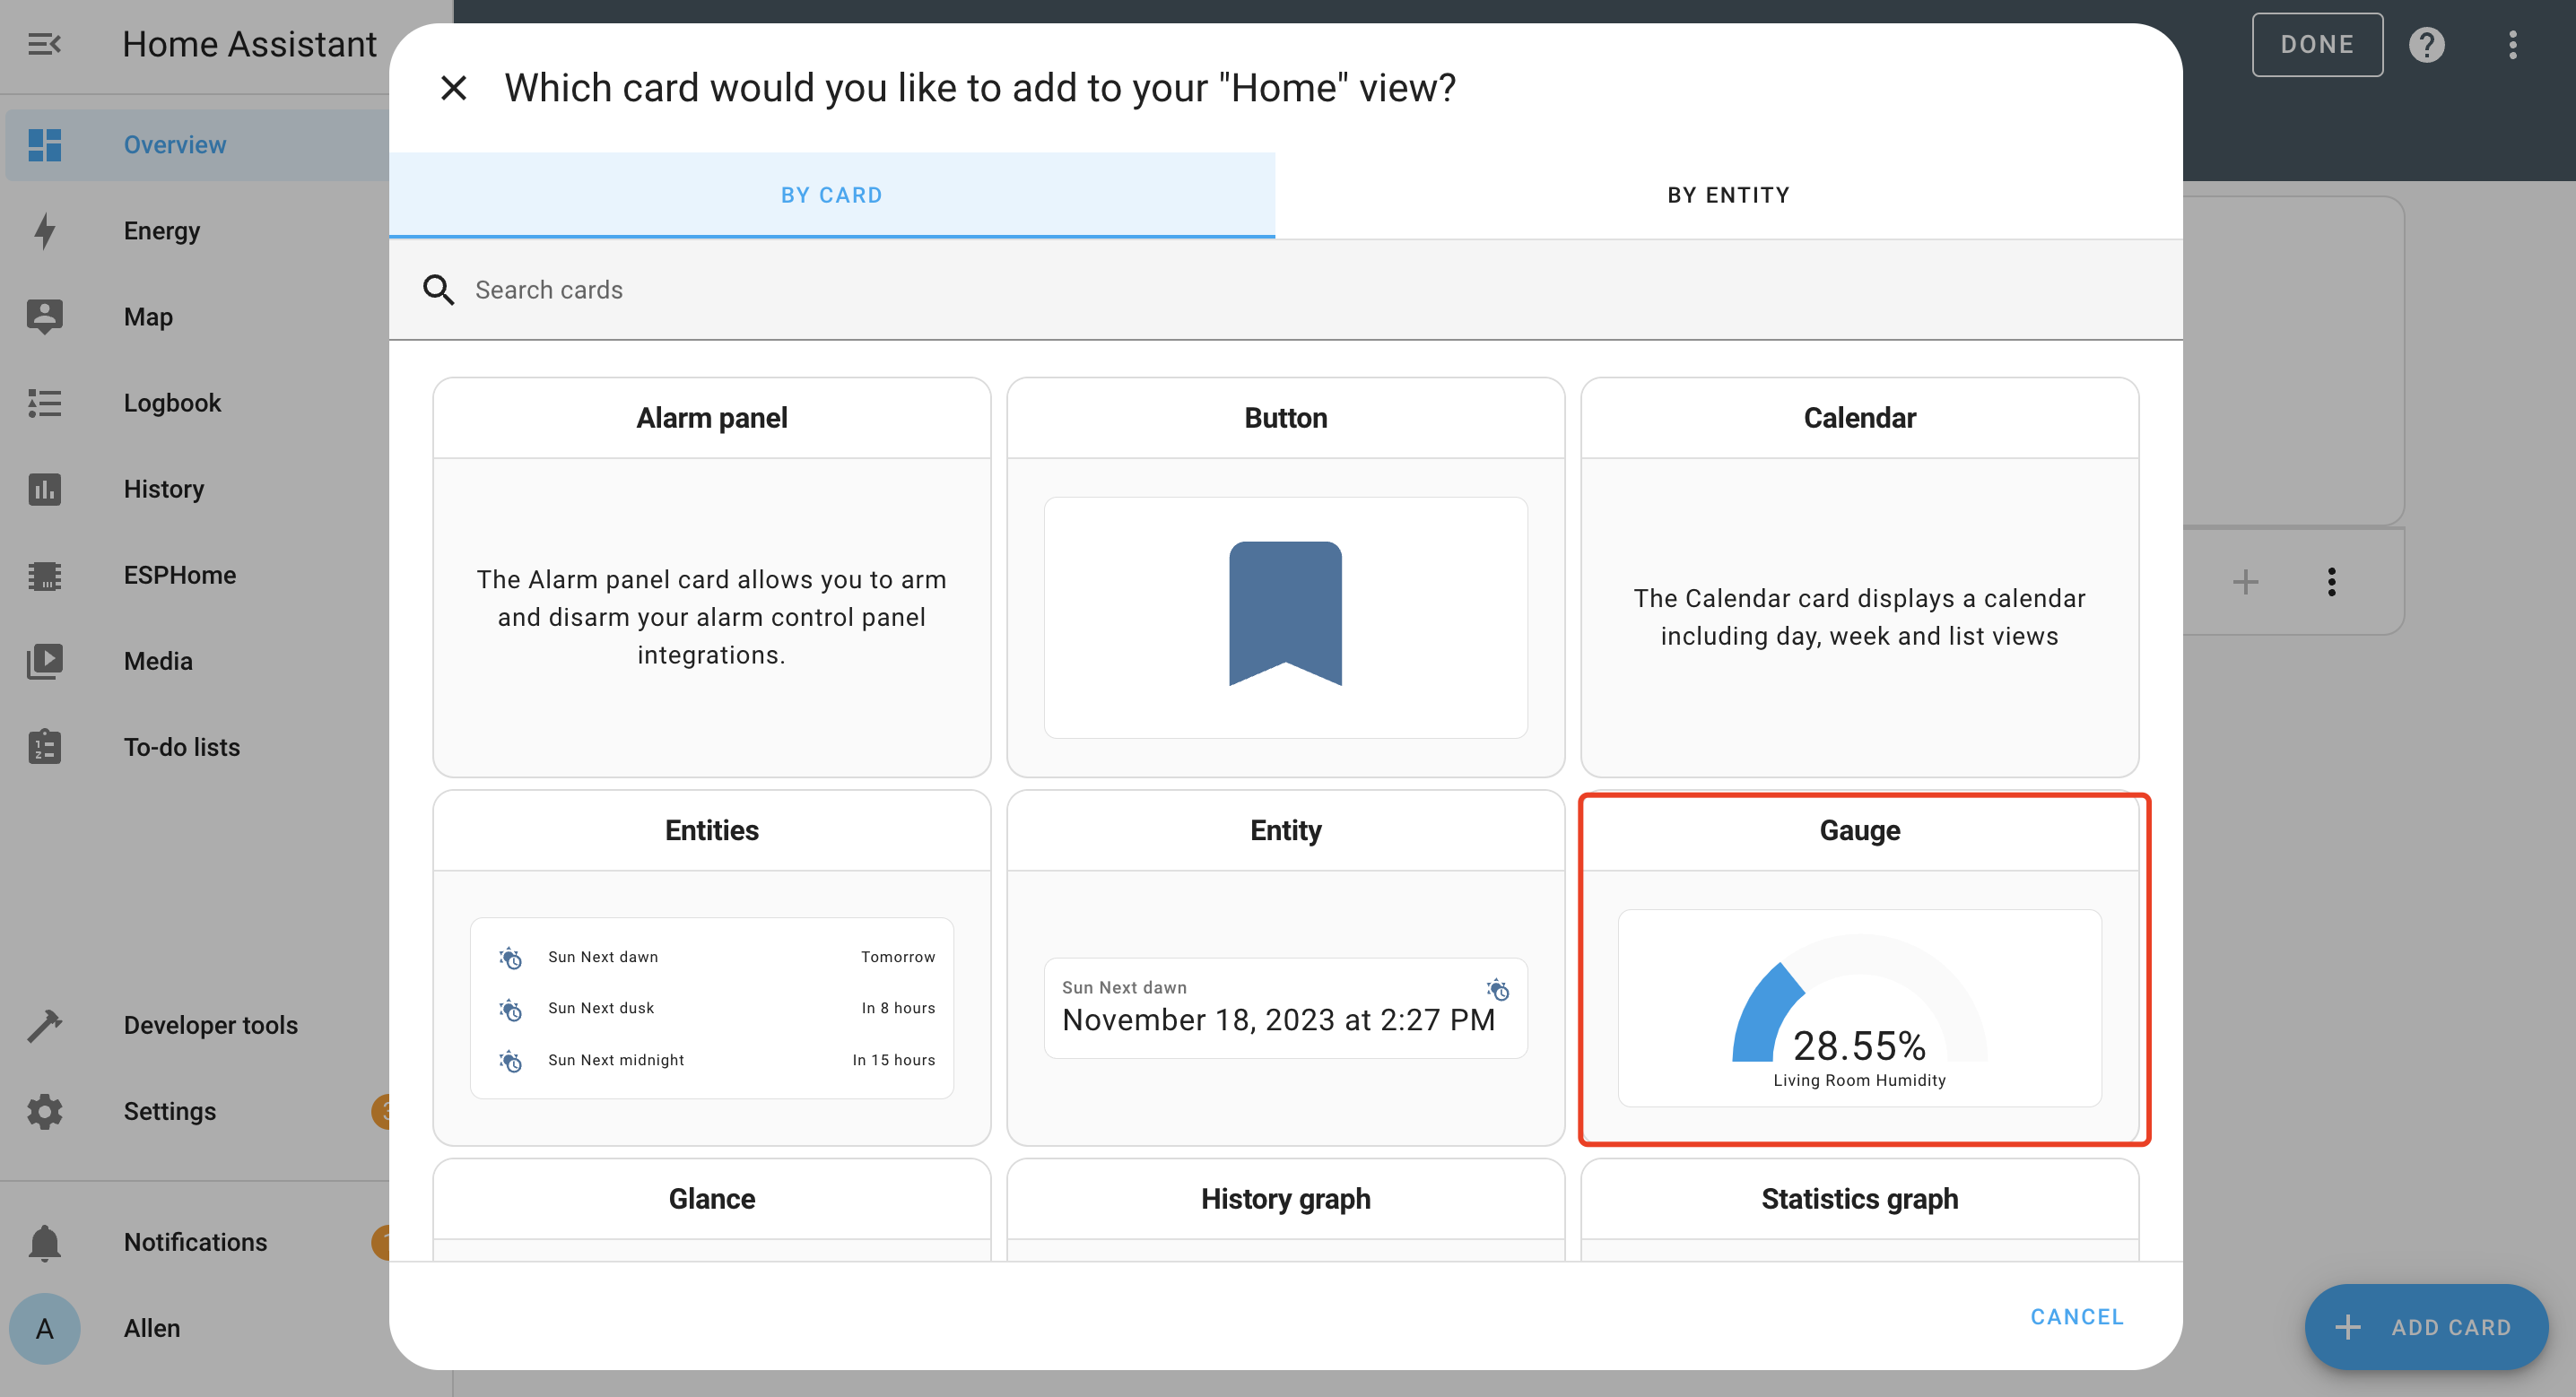This screenshot has height=1397, width=2576.
Task: Click the search magnifier icon
Action: tap(438, 290)
